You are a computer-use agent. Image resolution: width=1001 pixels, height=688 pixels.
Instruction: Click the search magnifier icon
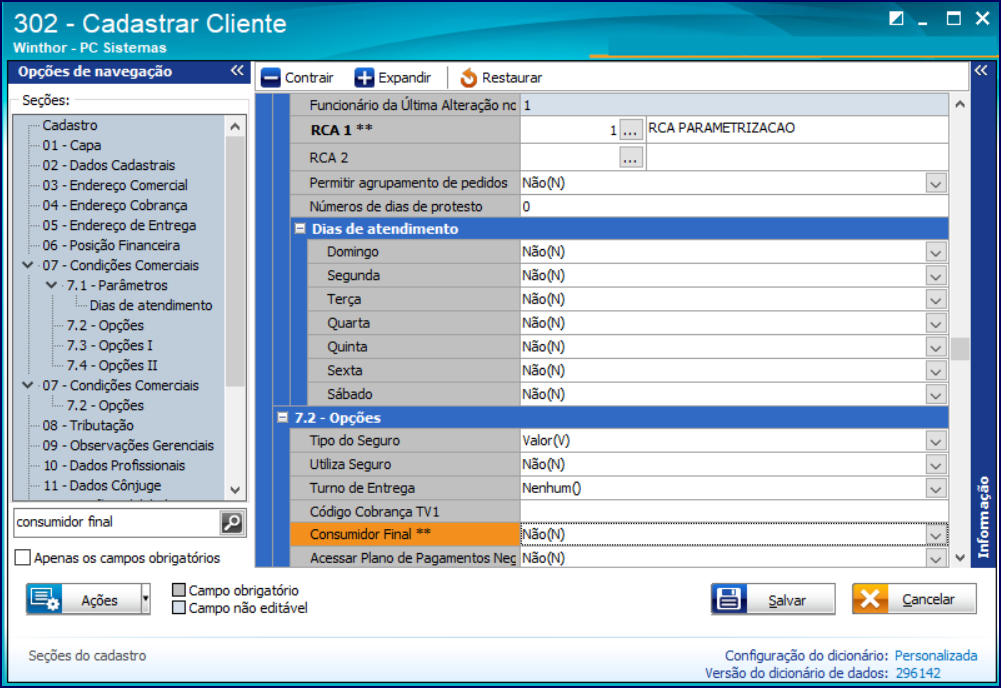(x=232, y=523)
